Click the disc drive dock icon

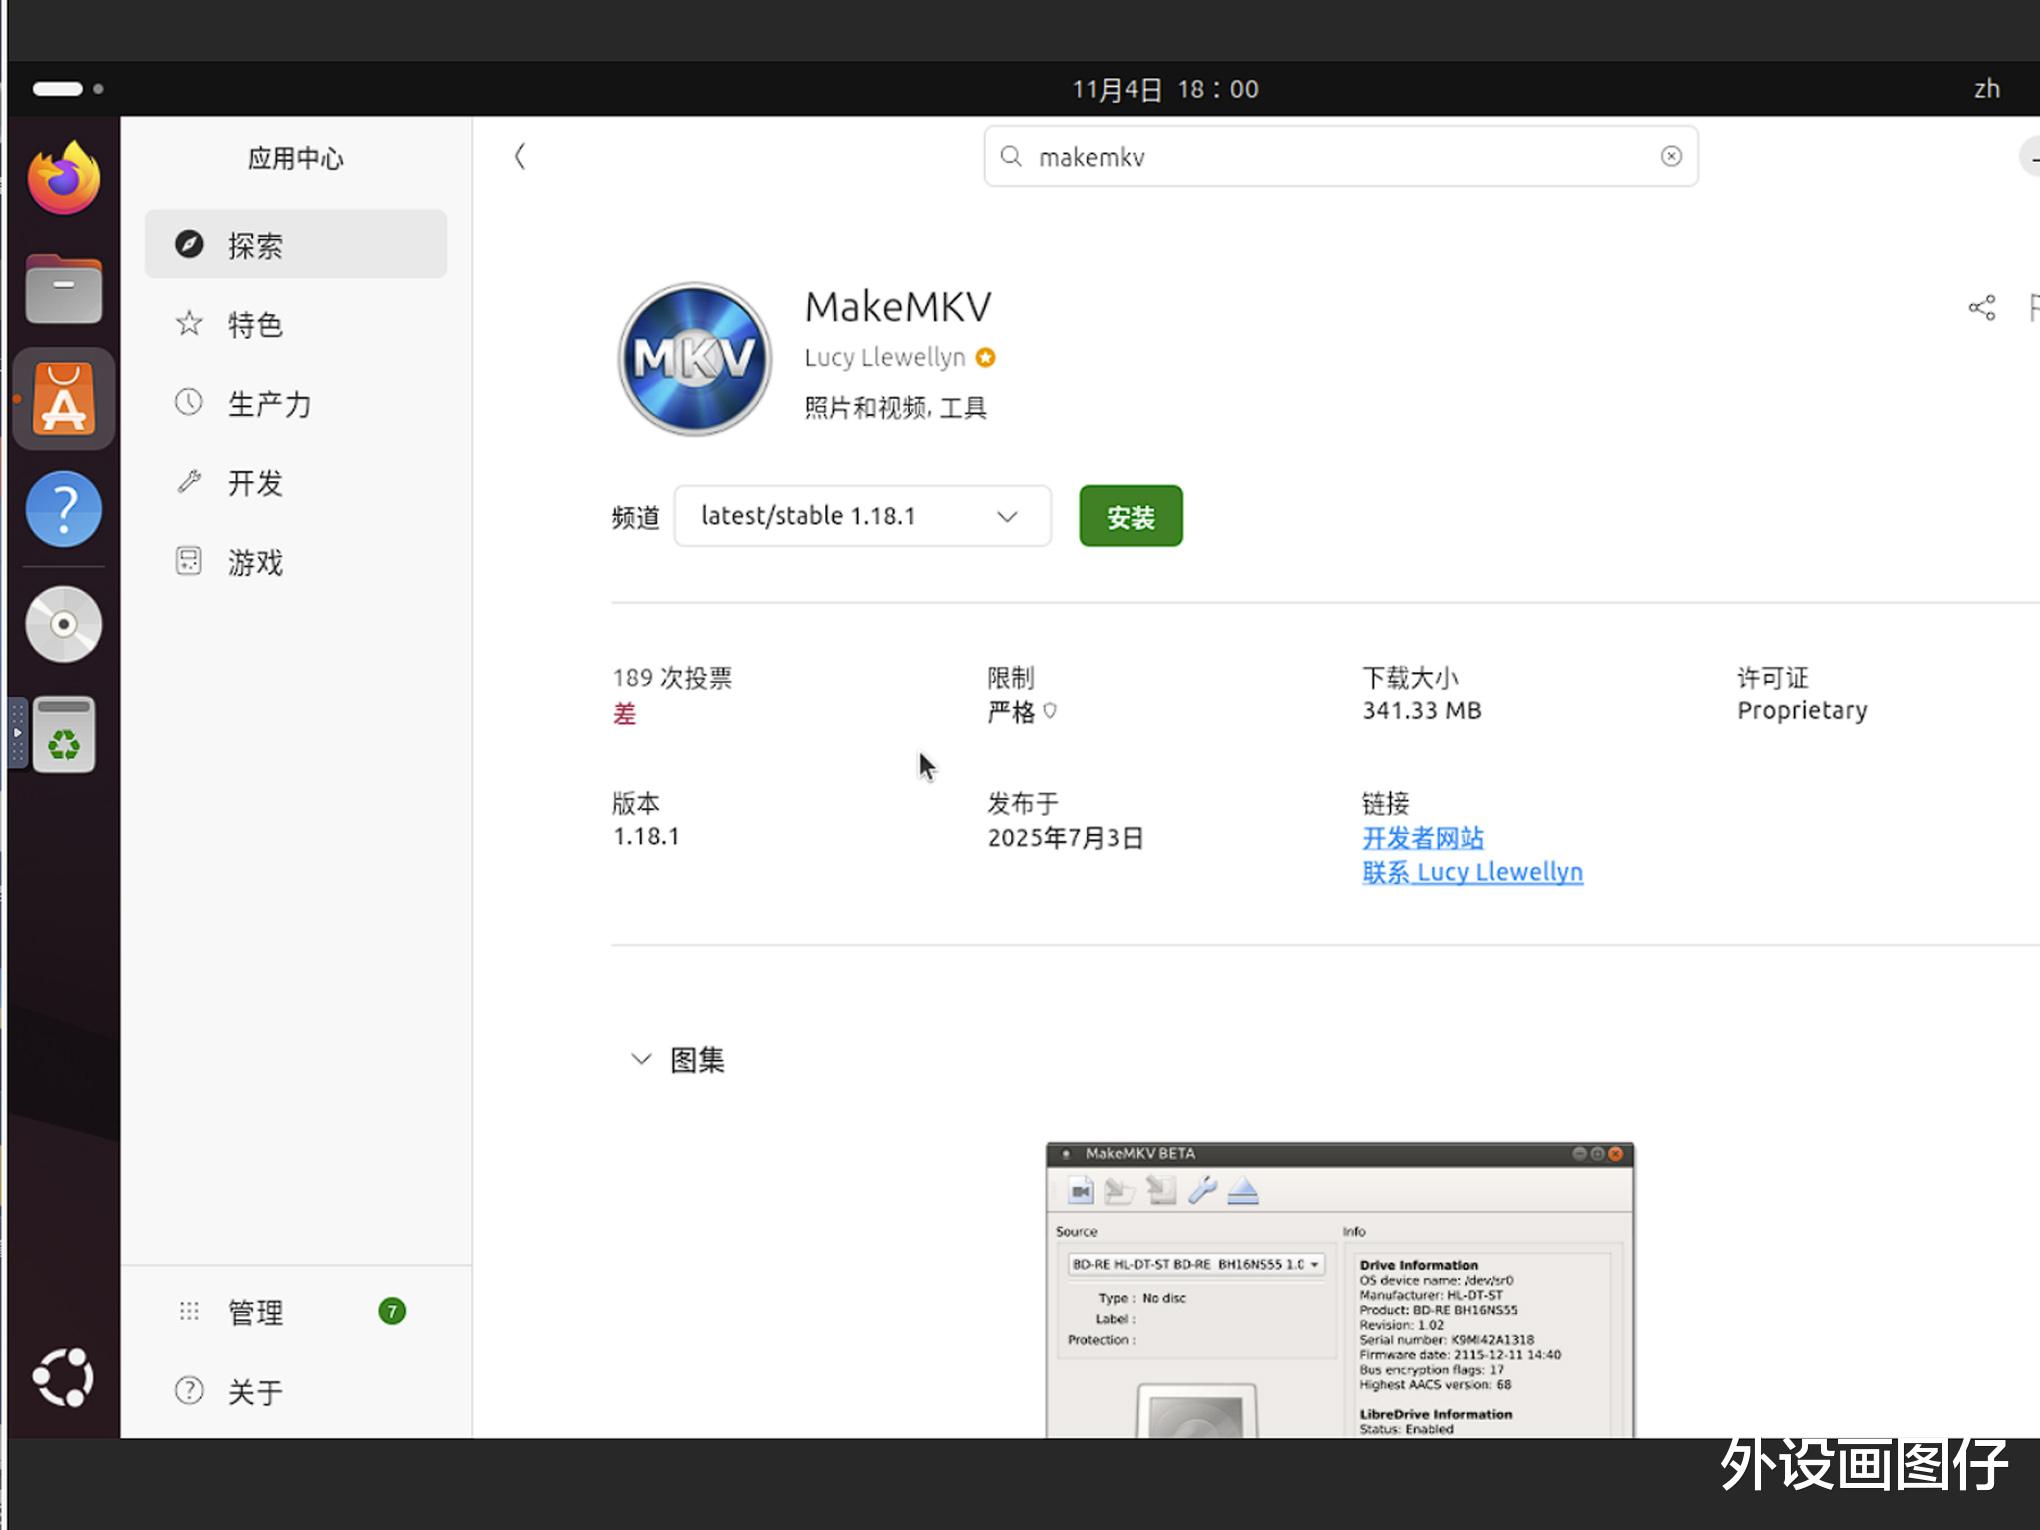pyautogui.click(x=64, y=625)
